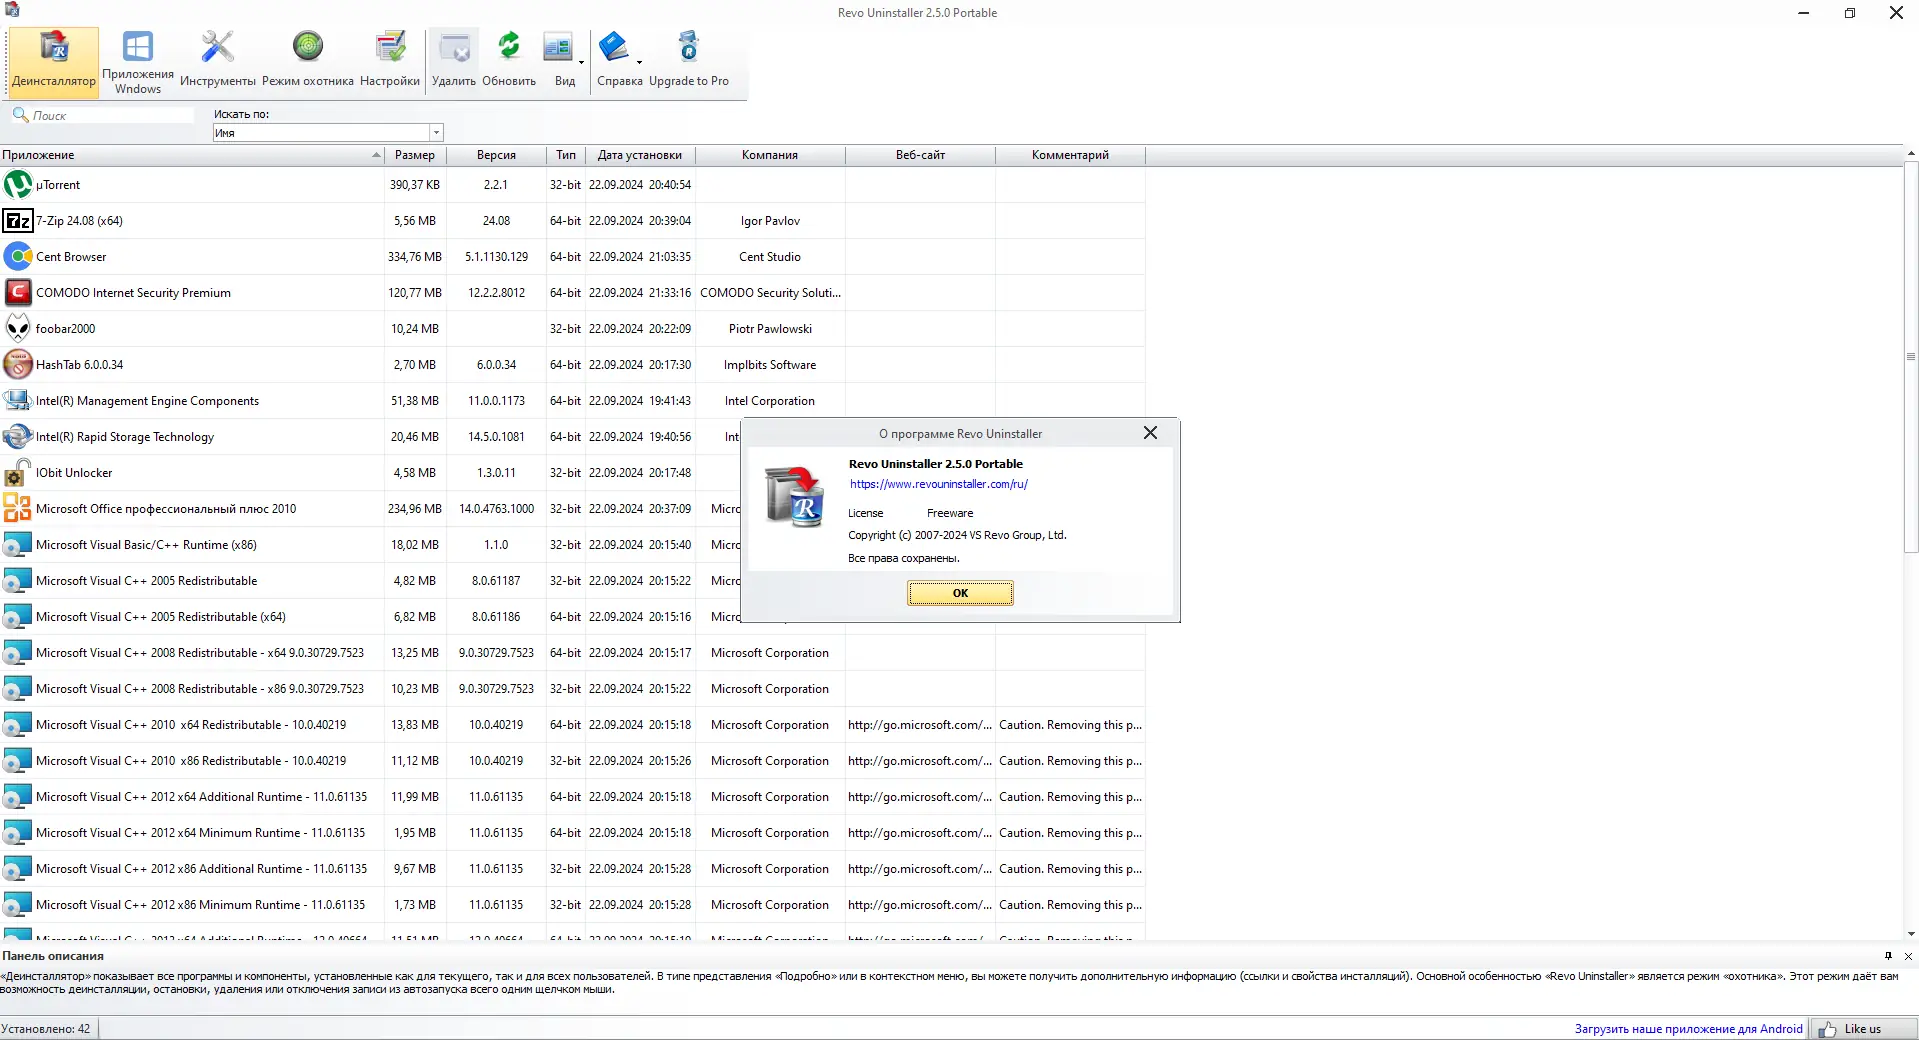Screen dimensions: 1919x1040
Task: Open the Вид view button
Action: [x=560, y=62]
